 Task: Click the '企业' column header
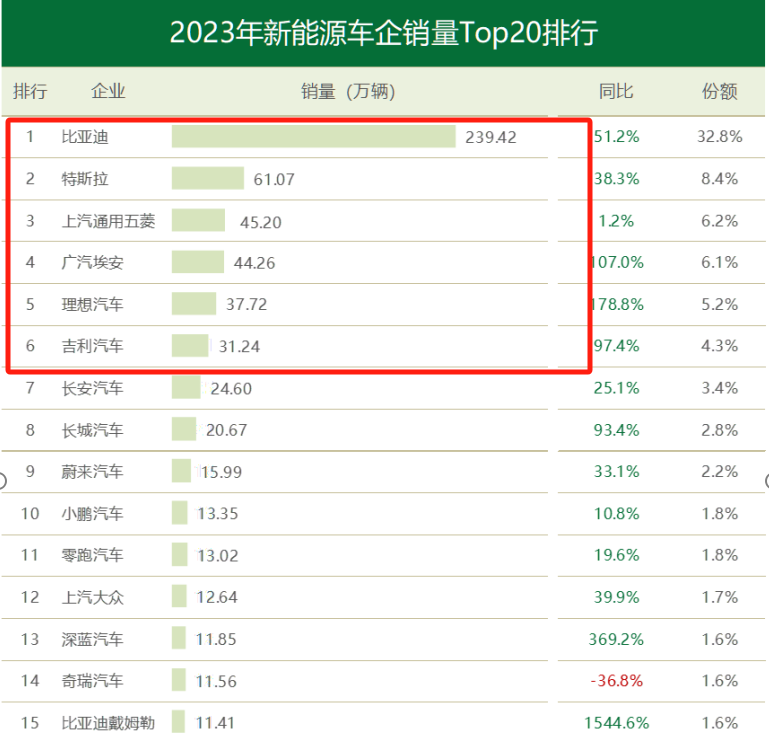tap(108, 92)
